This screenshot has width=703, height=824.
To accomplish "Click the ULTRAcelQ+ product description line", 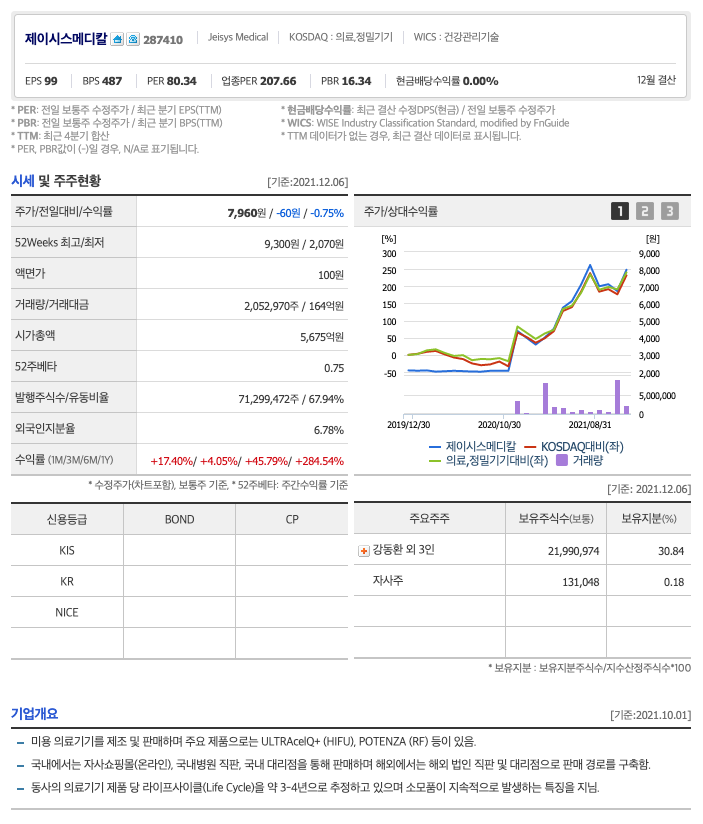I will tap(253, 741).
